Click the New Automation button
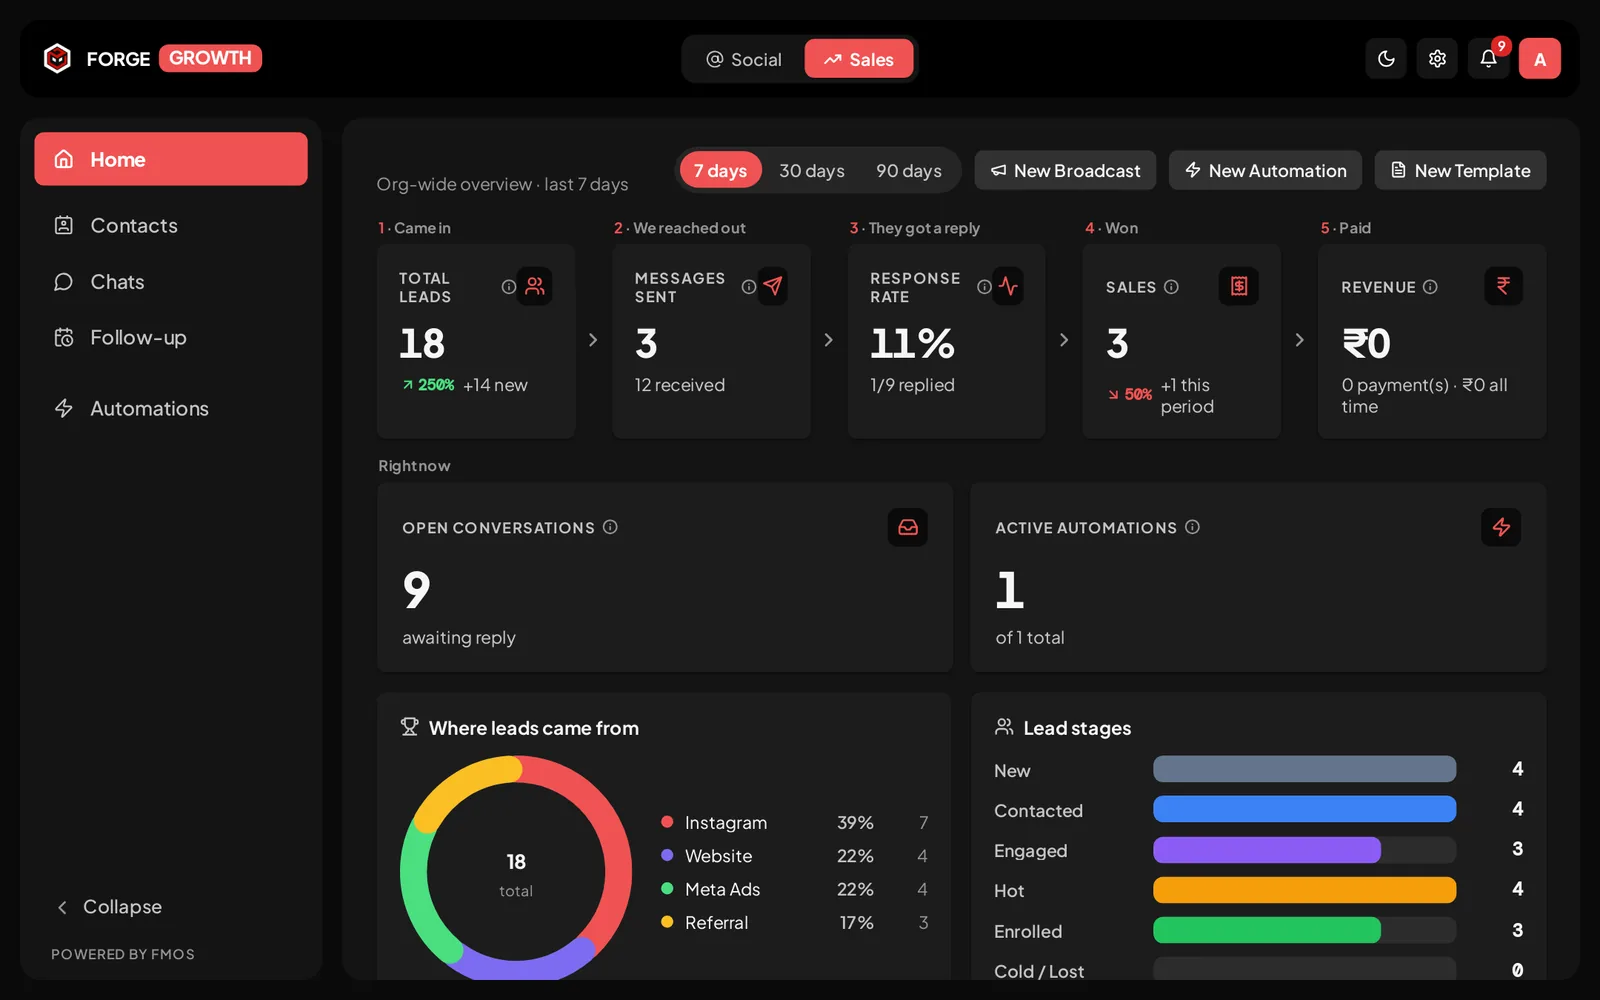Image resolution: width=1600 pixels, height=1000 pixels. 1265,170
